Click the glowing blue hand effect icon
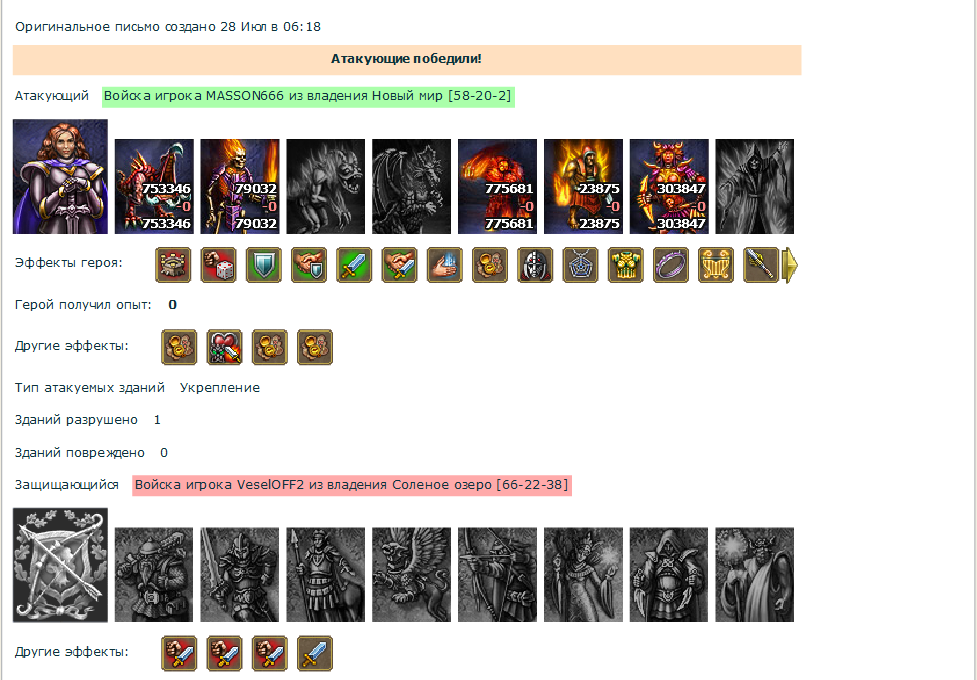The width and height of the screenshot is (977, 680). click(444, 265)
